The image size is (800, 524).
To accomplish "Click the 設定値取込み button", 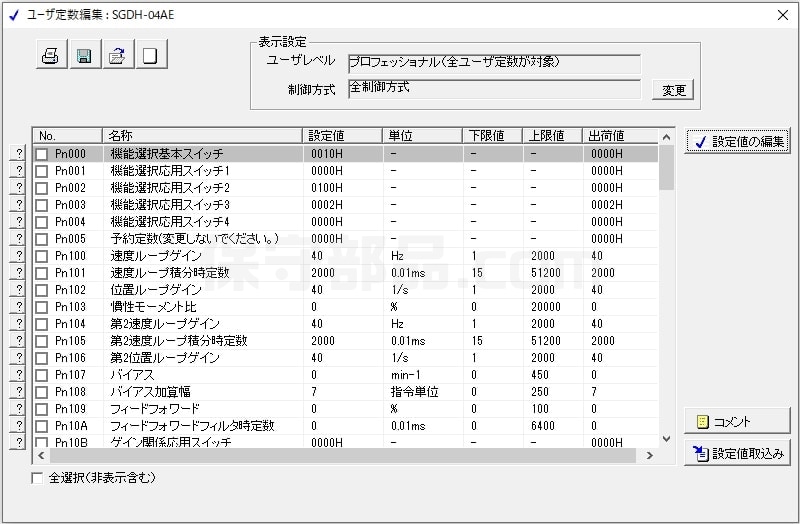I will pos(737,453).
